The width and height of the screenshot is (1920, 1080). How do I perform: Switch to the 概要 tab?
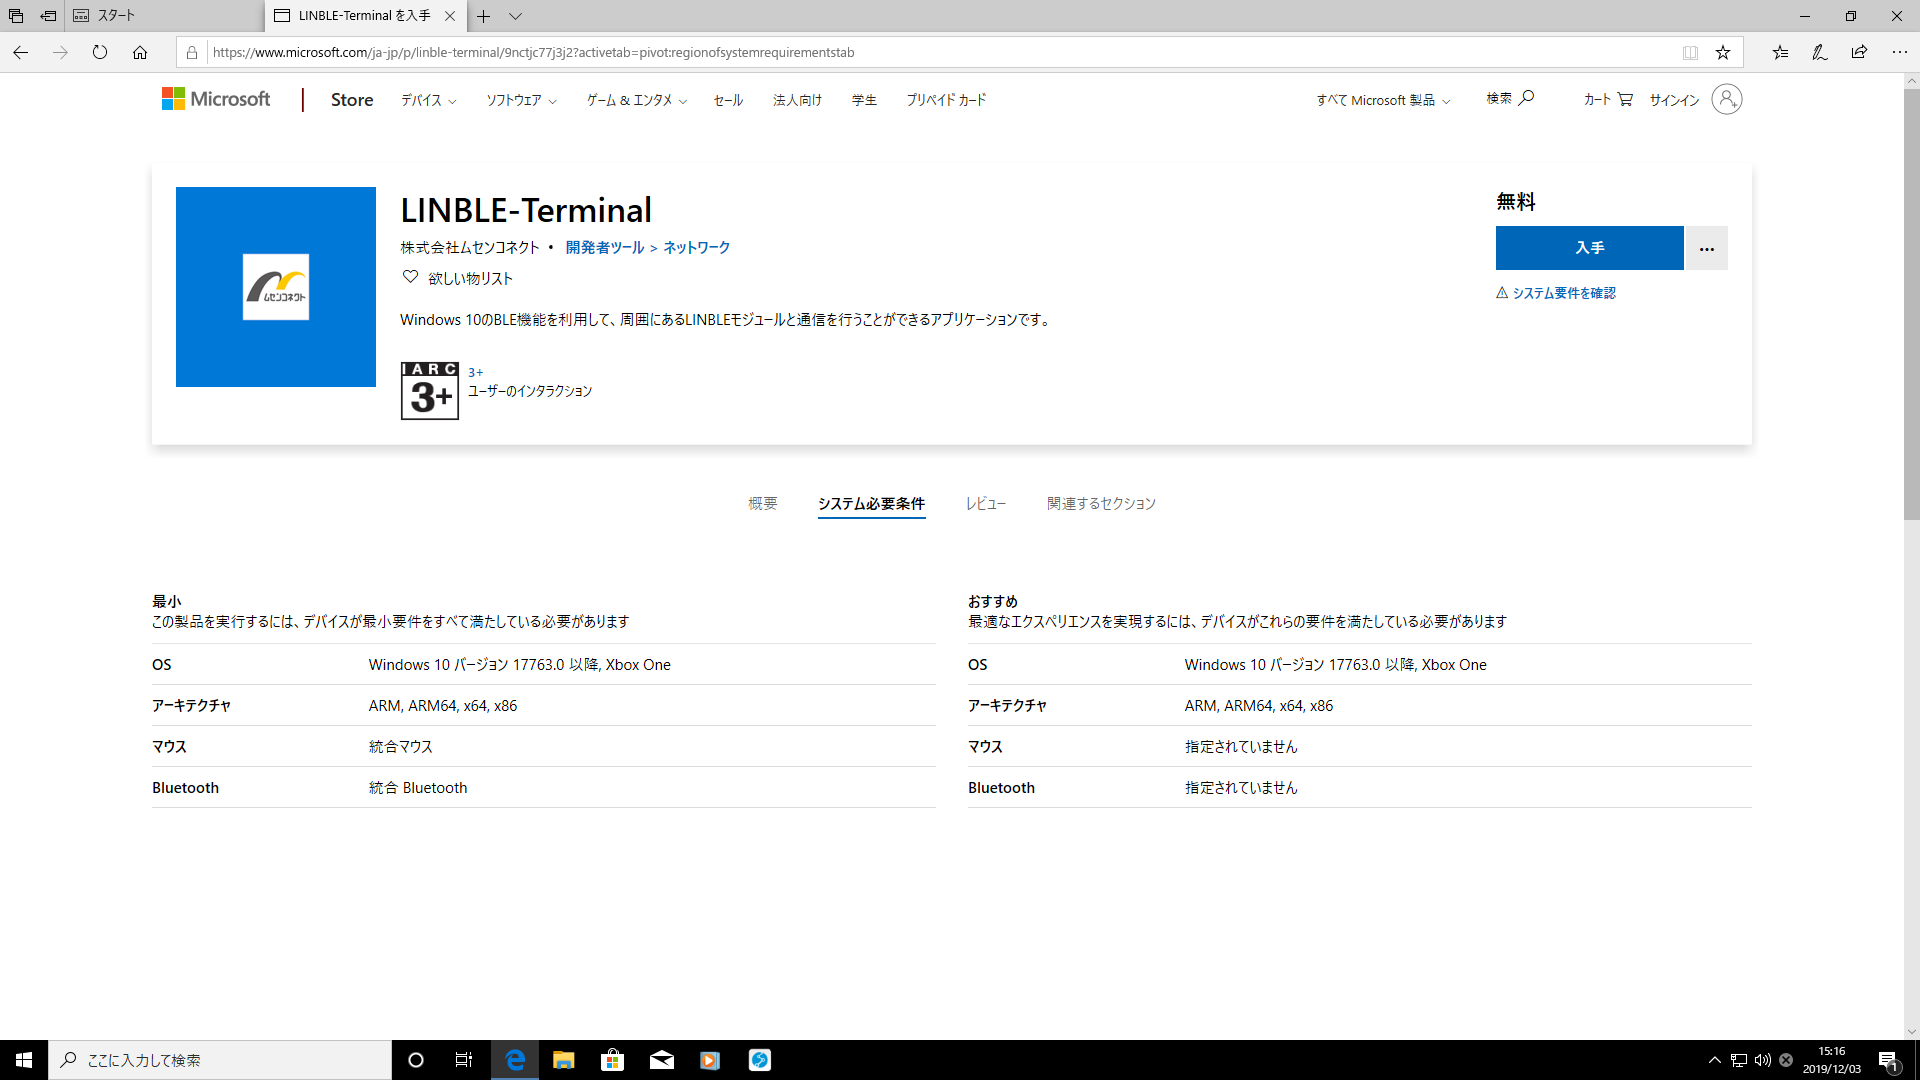point(763,503)
